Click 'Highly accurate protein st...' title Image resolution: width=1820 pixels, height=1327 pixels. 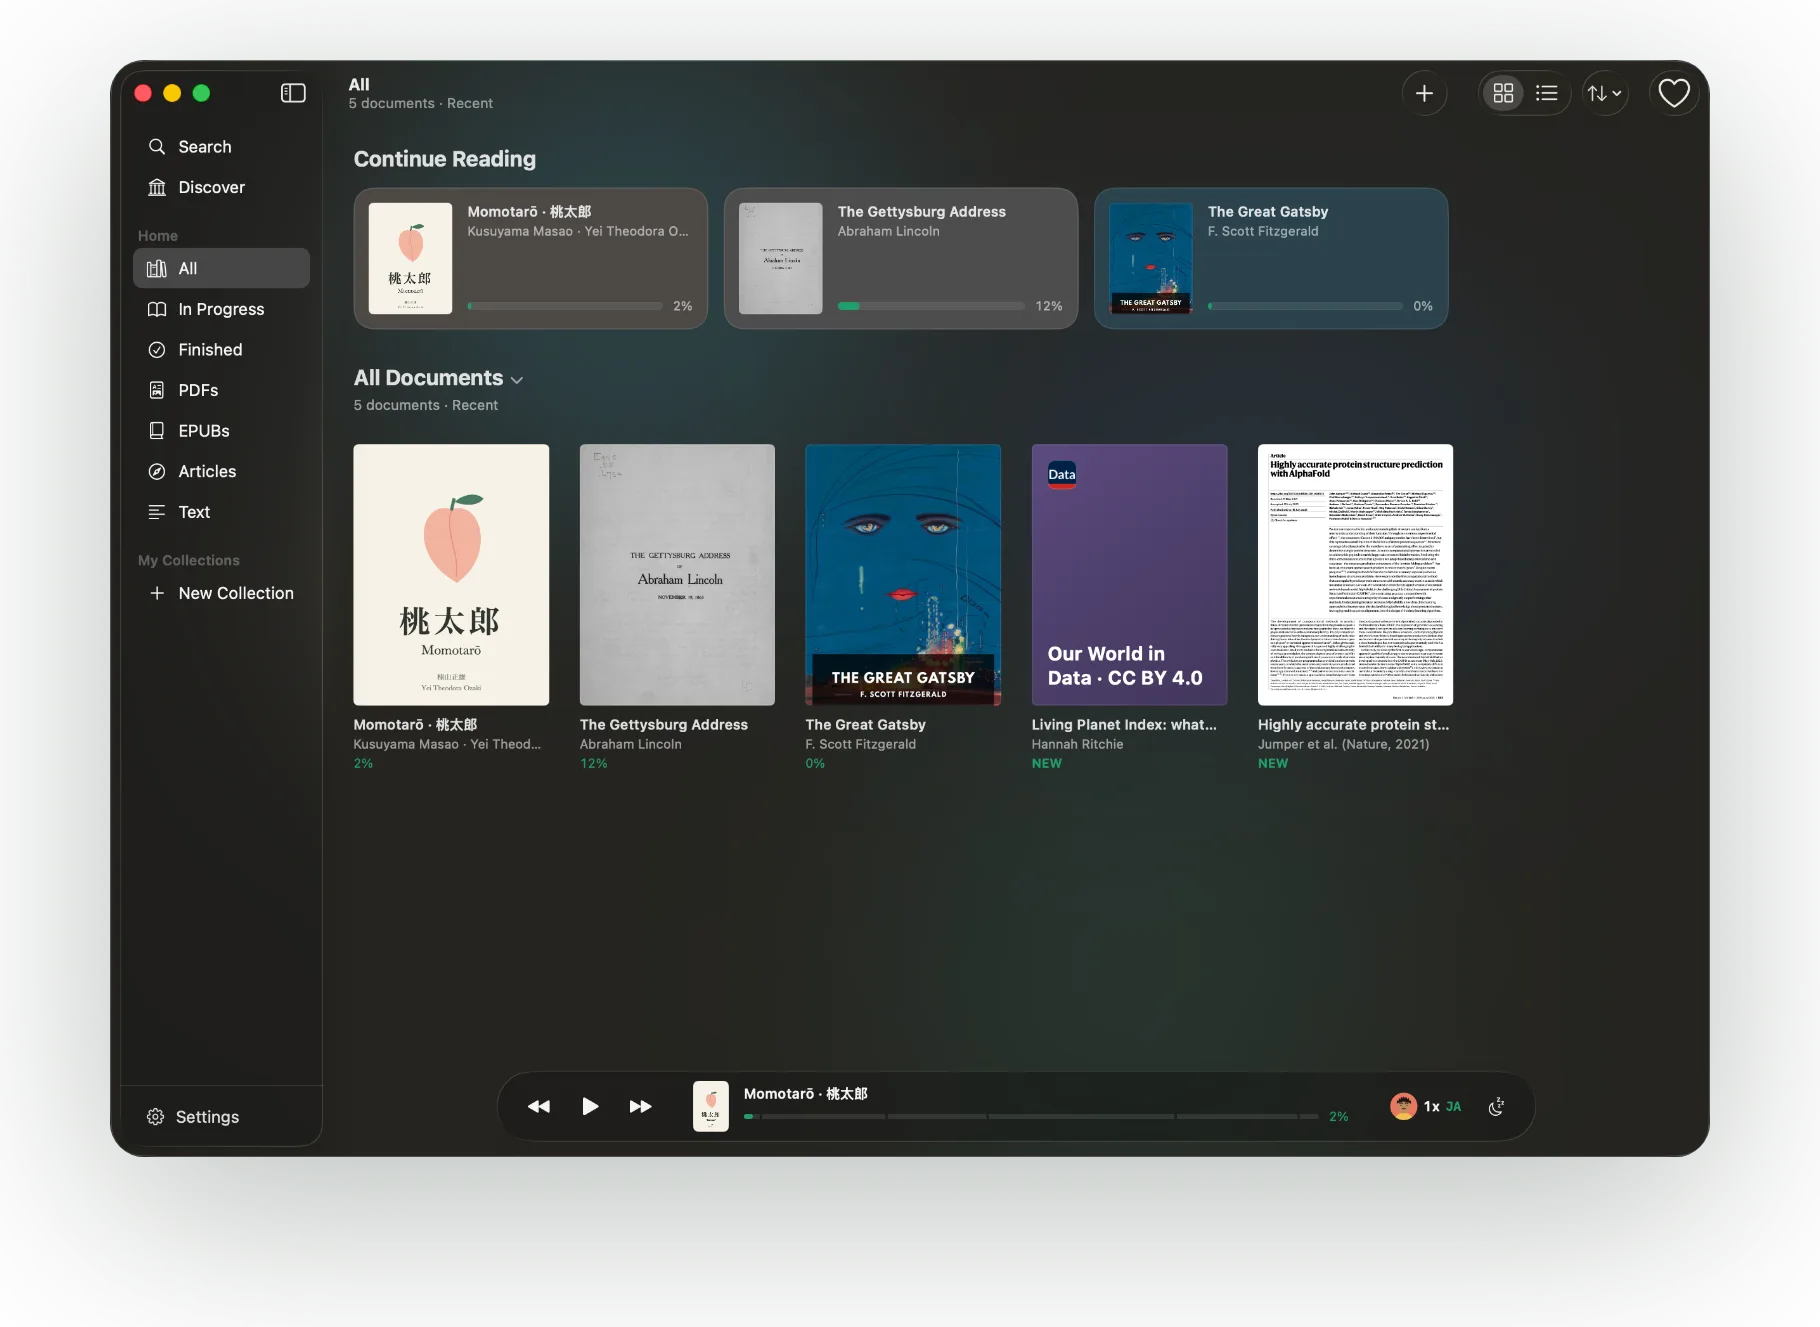pos(1353,725)
